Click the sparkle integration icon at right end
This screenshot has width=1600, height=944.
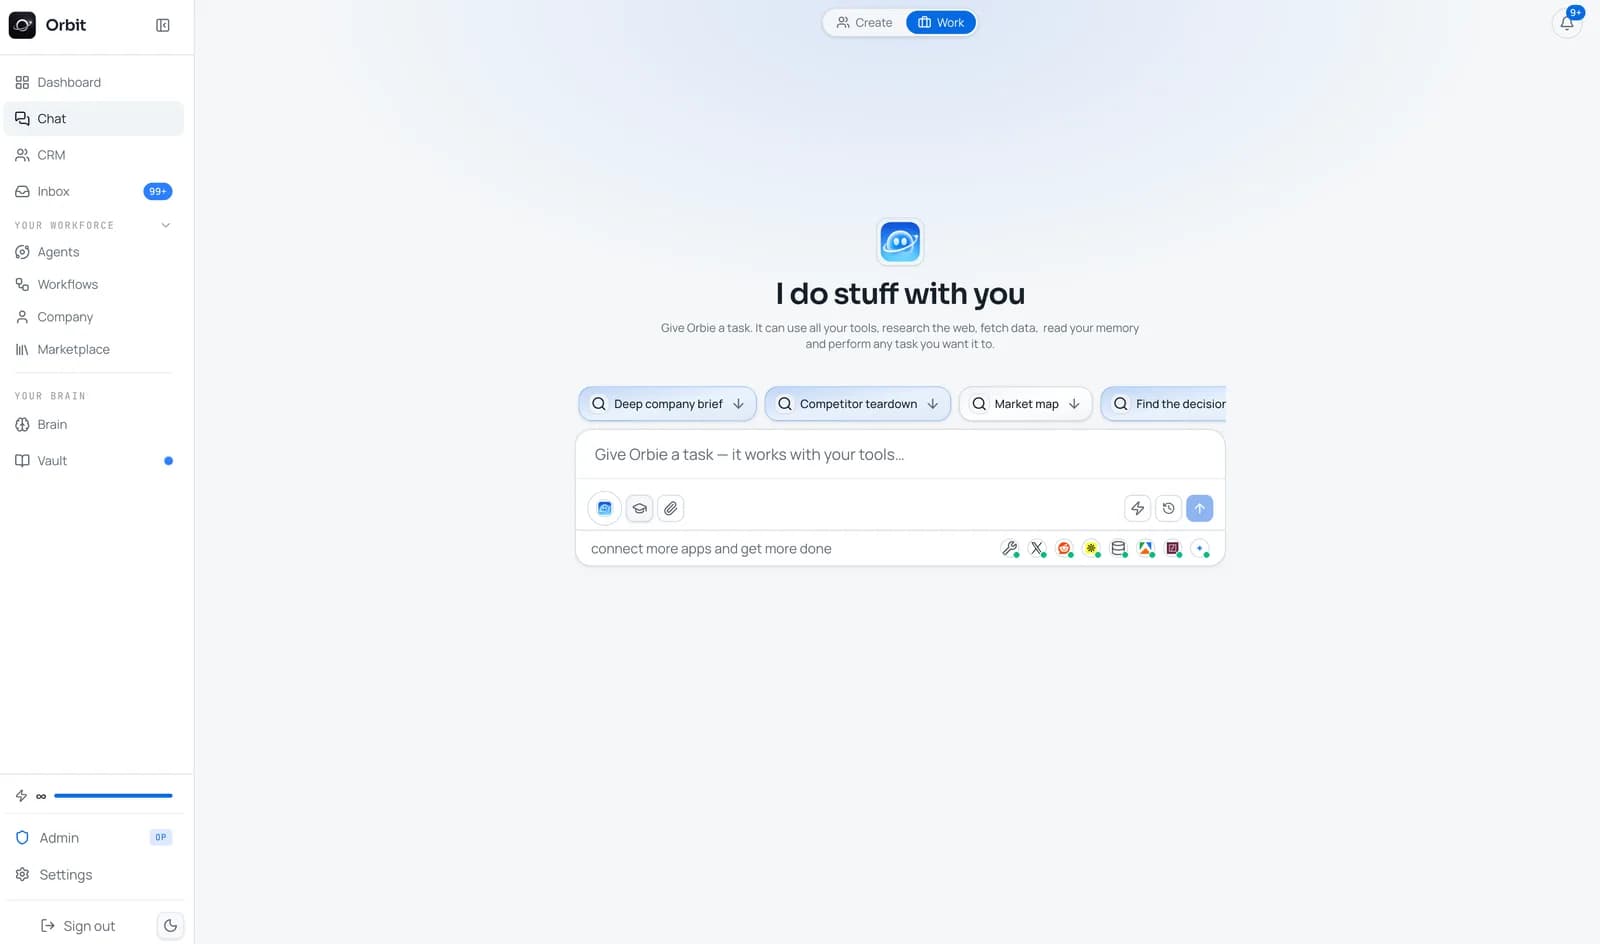(x=1200, y=548)
